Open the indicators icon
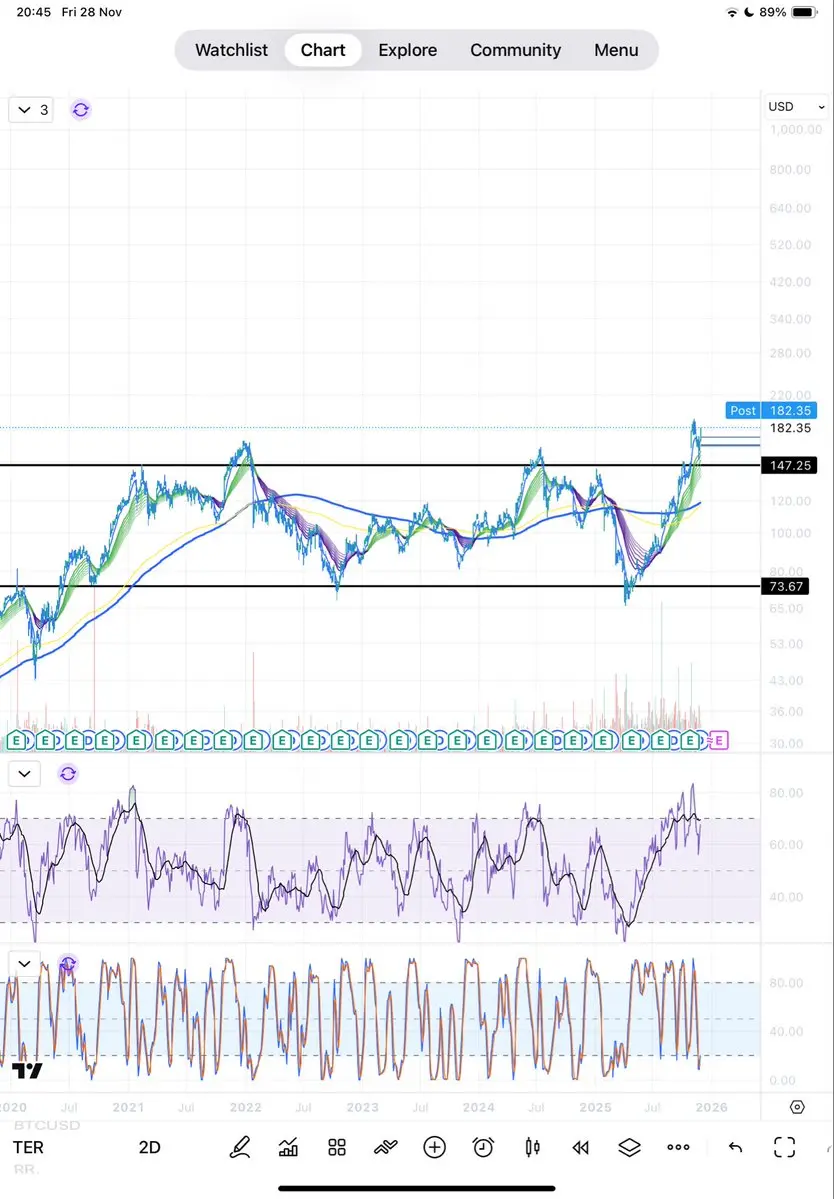 click(288, 1147)
